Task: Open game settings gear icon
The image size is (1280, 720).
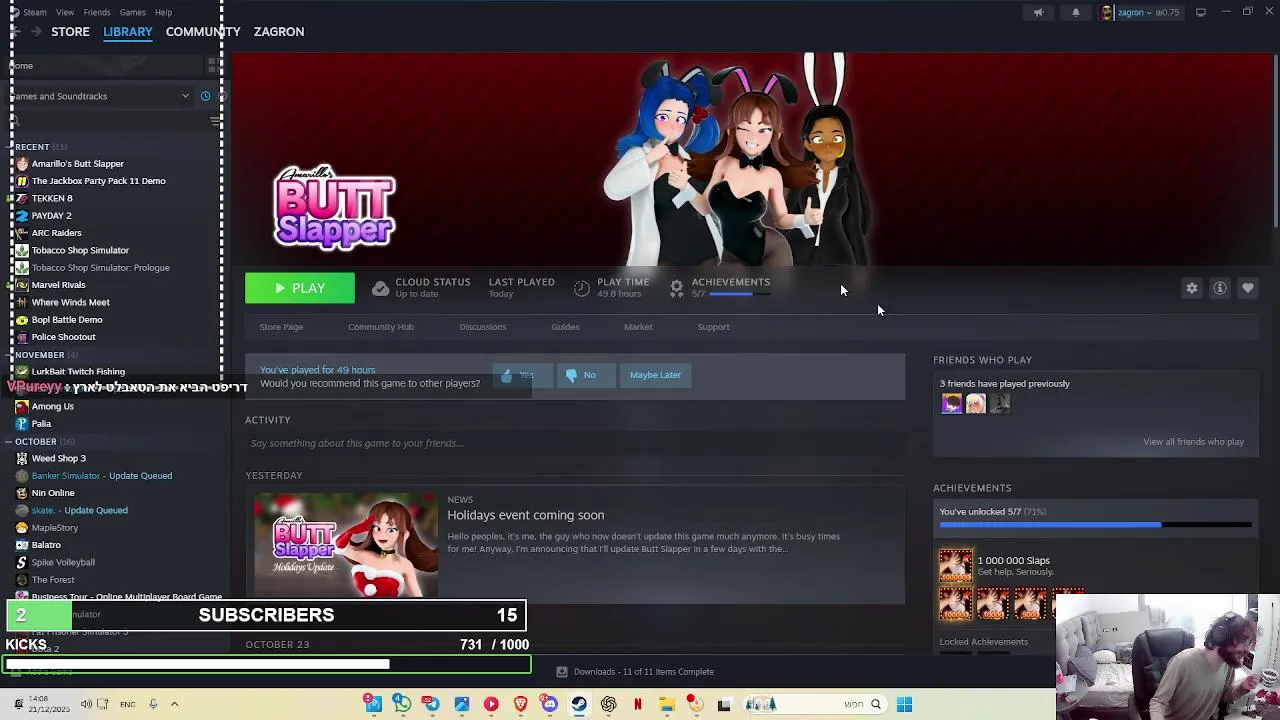Action: (x=1192, y=288)
